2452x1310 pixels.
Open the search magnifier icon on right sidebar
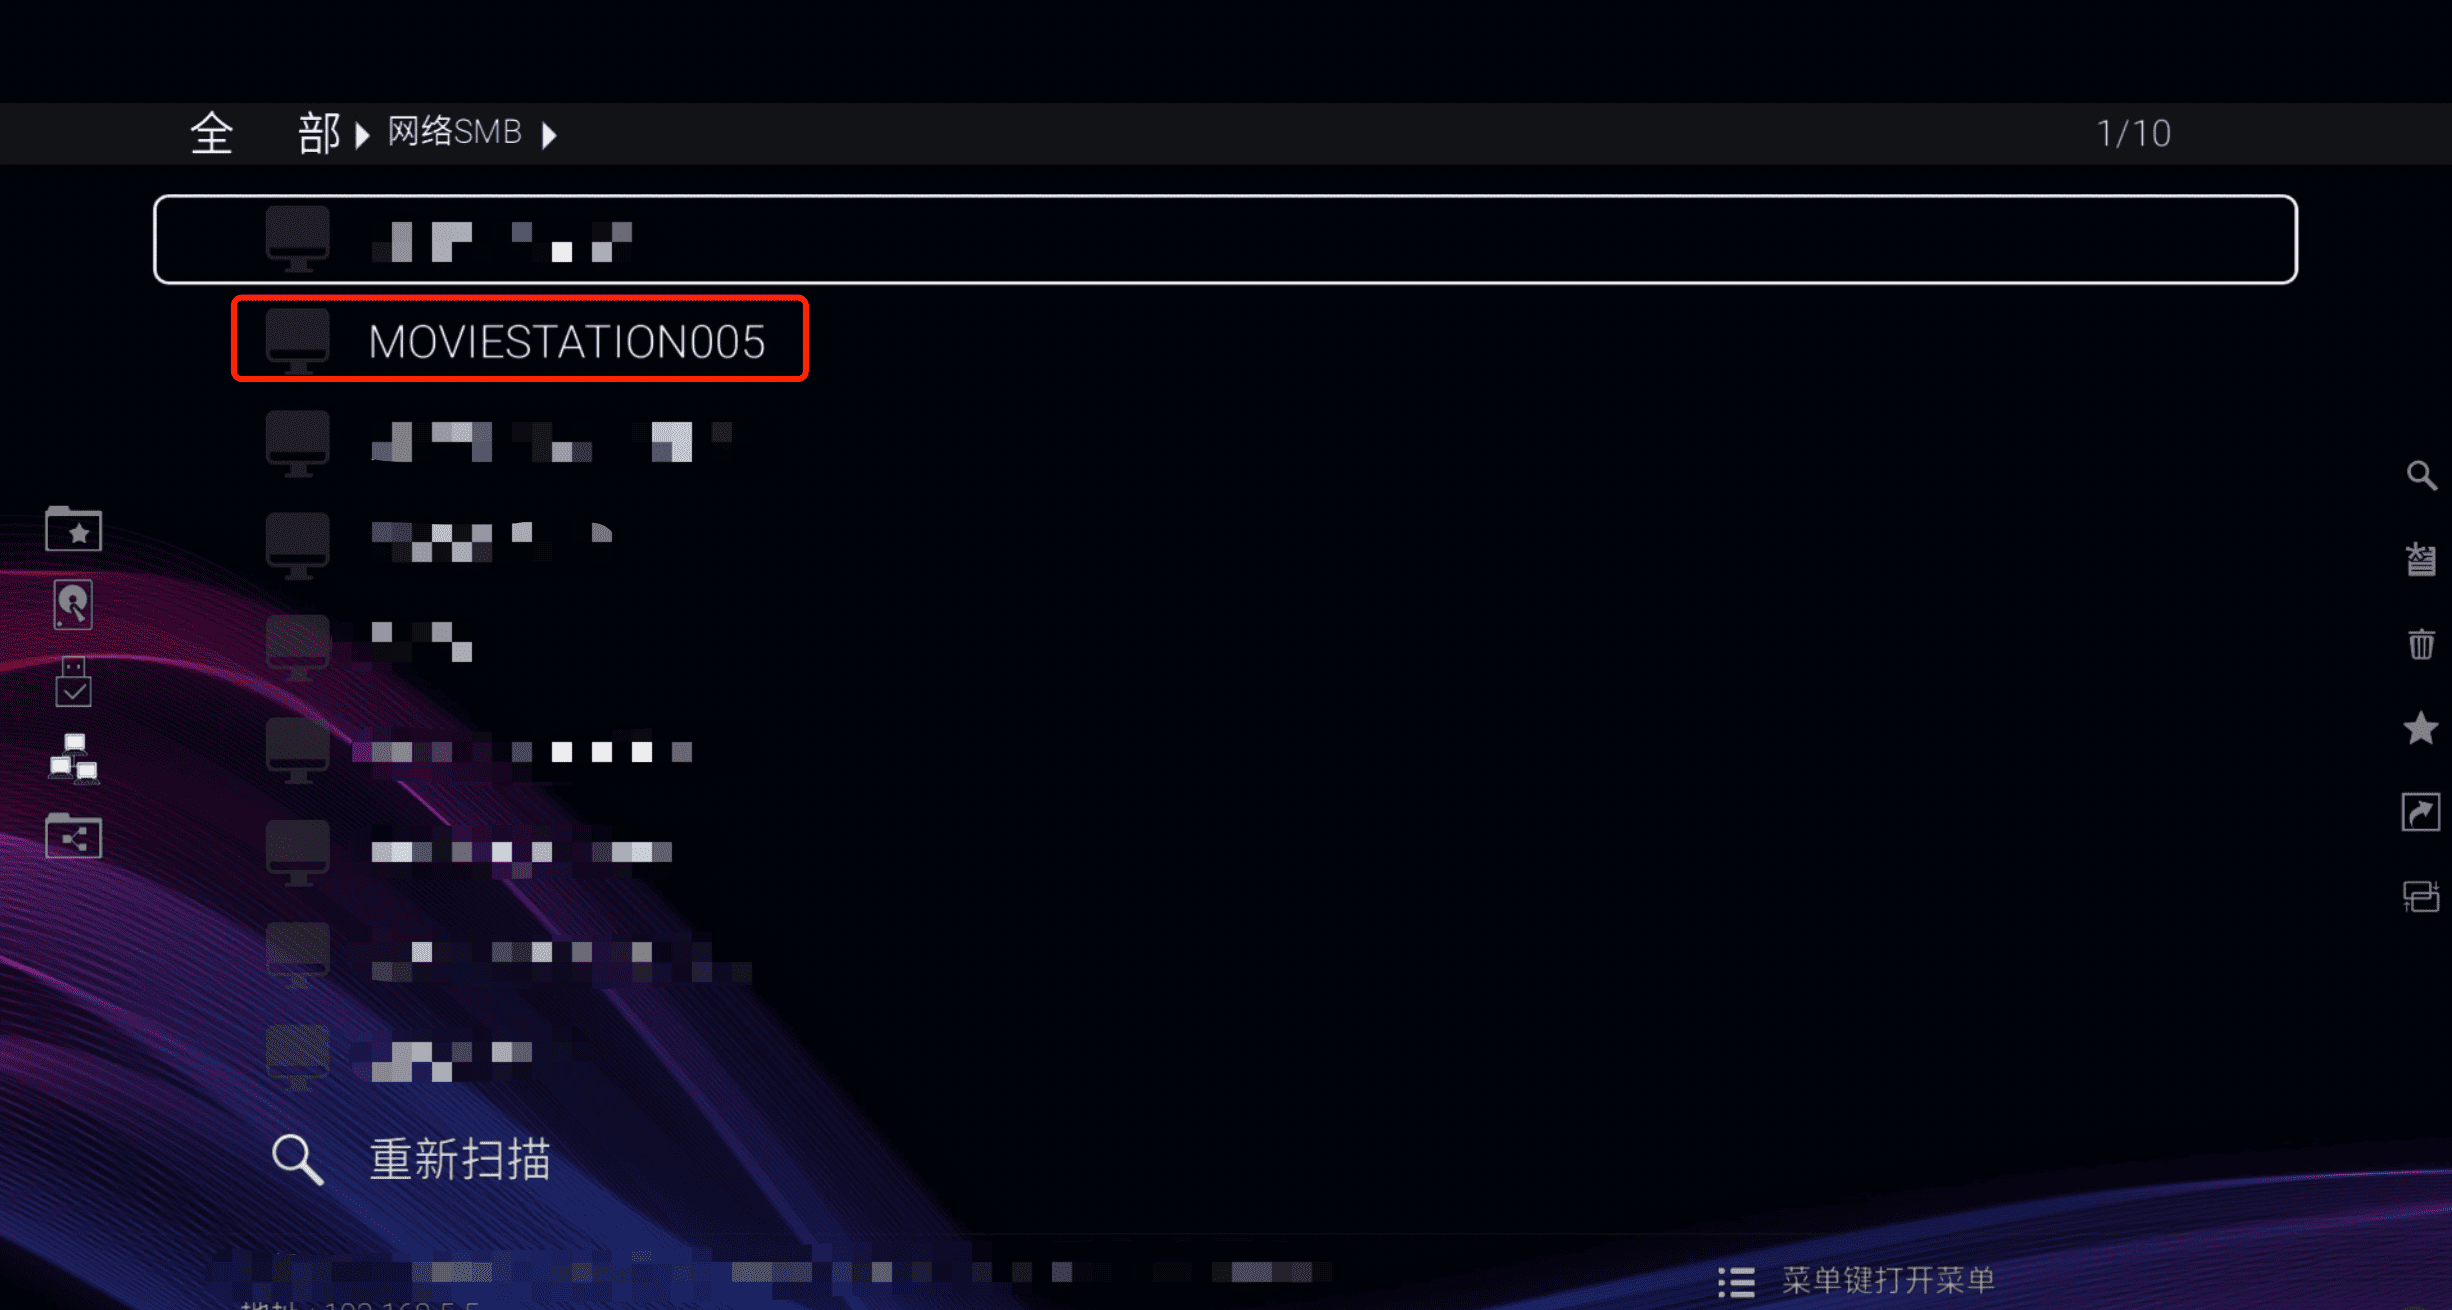(x=2421, y=475)
